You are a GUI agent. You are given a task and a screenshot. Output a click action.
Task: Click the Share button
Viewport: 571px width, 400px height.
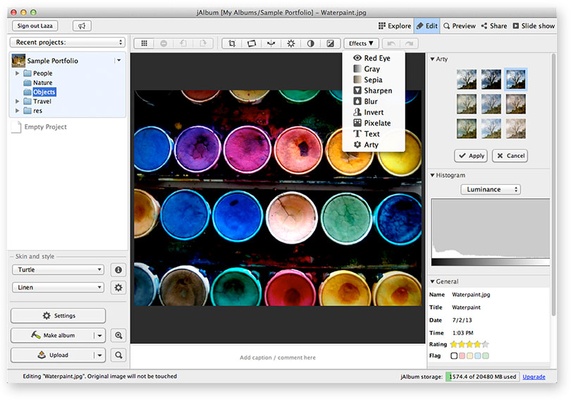(x=494, y=26)
